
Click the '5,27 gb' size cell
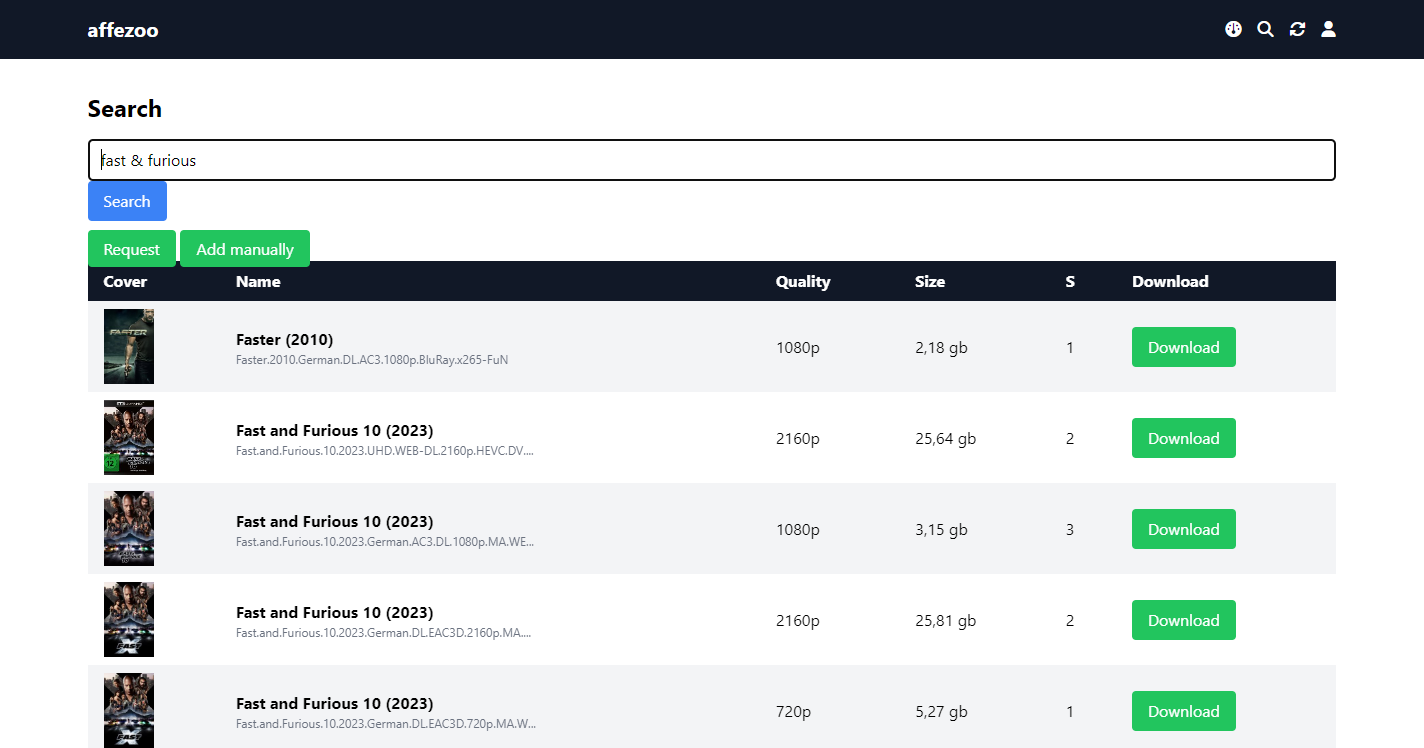[x=941, y=712]
